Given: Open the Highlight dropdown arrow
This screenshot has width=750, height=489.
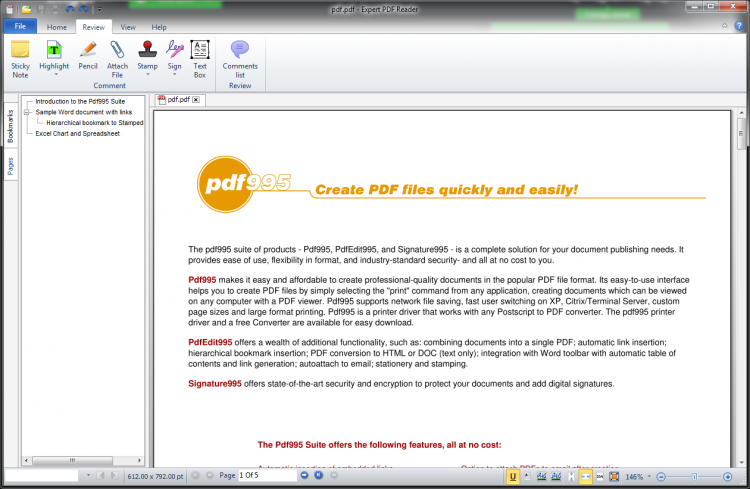Looking at the screenshot, I should [55, 75].
